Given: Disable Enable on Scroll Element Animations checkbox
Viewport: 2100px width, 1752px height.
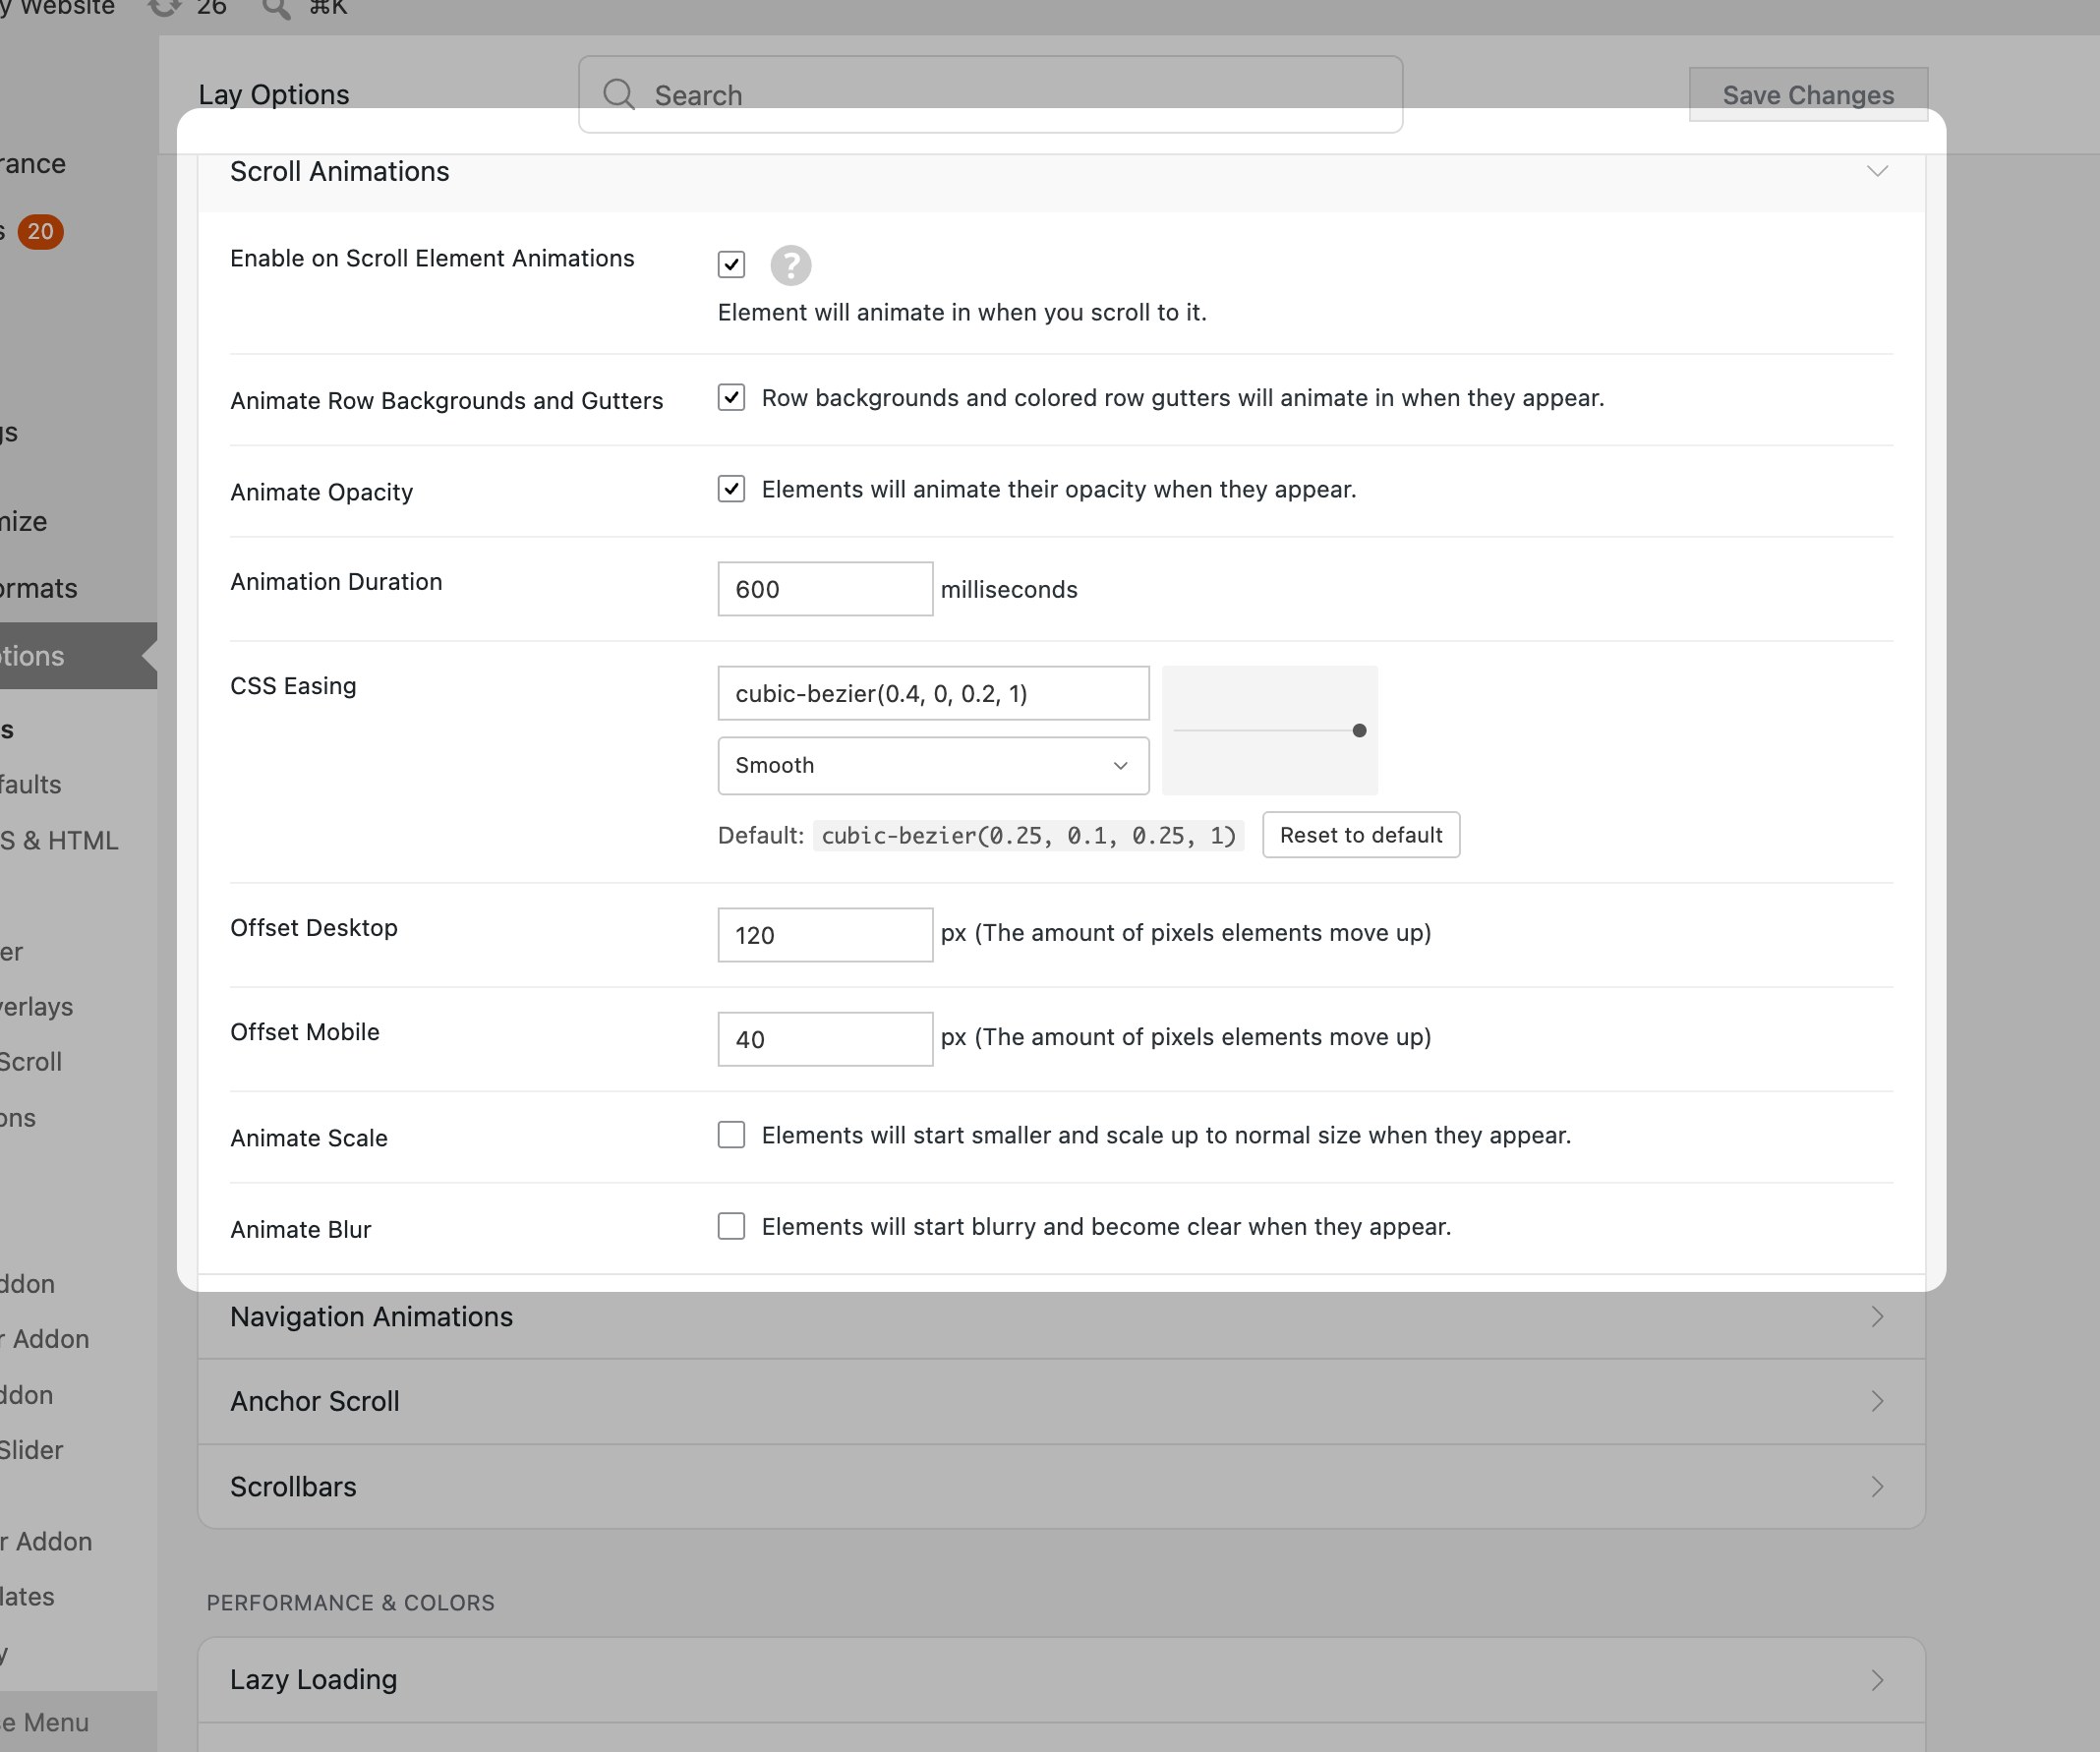Looking at the screenshot, I should pos(731,264).
